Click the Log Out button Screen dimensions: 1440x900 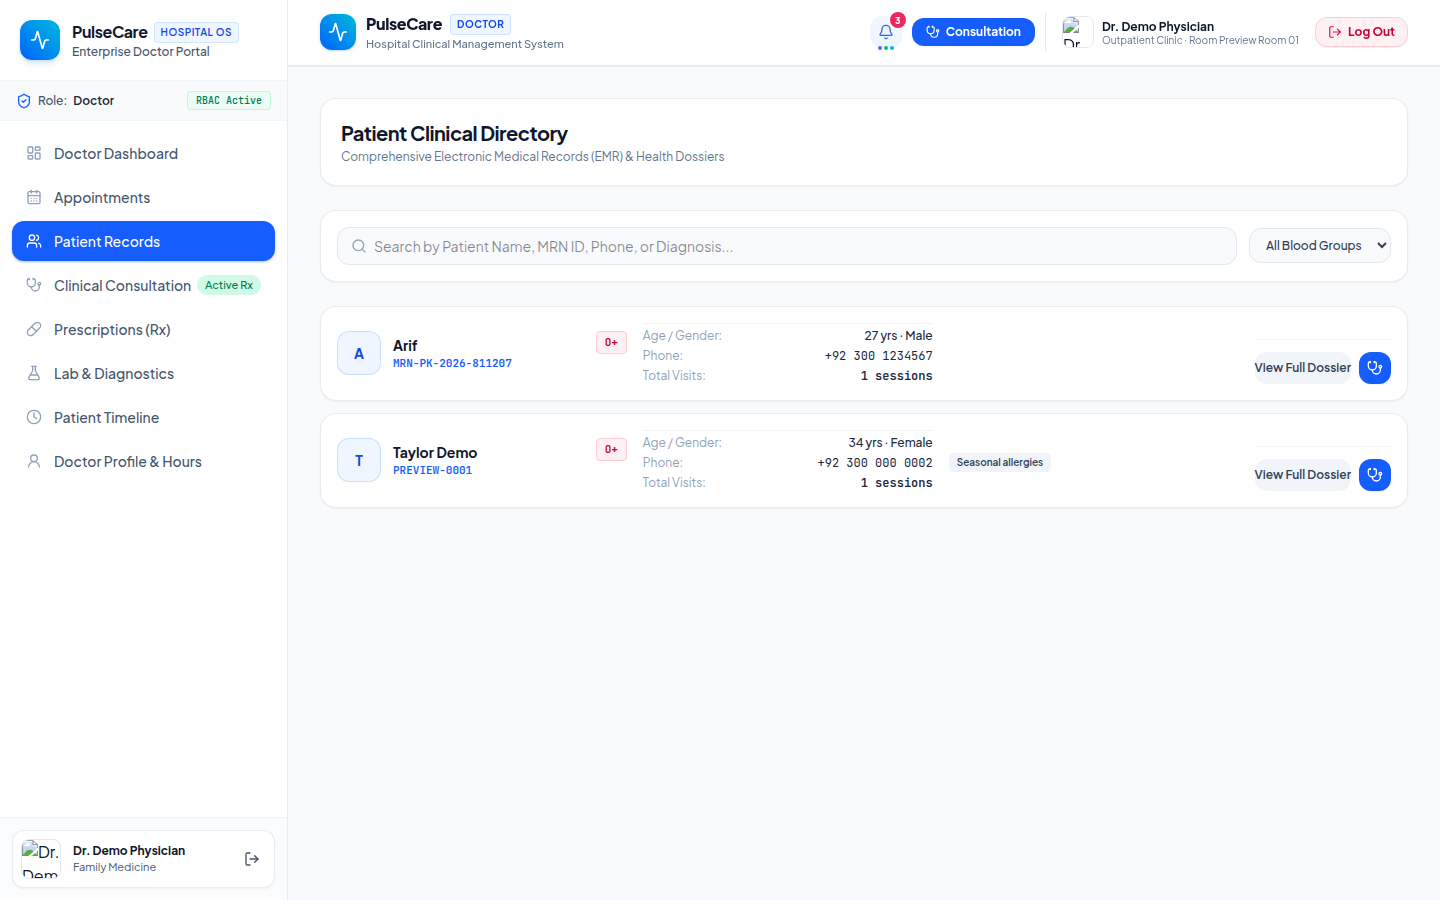pos(1361,32)
